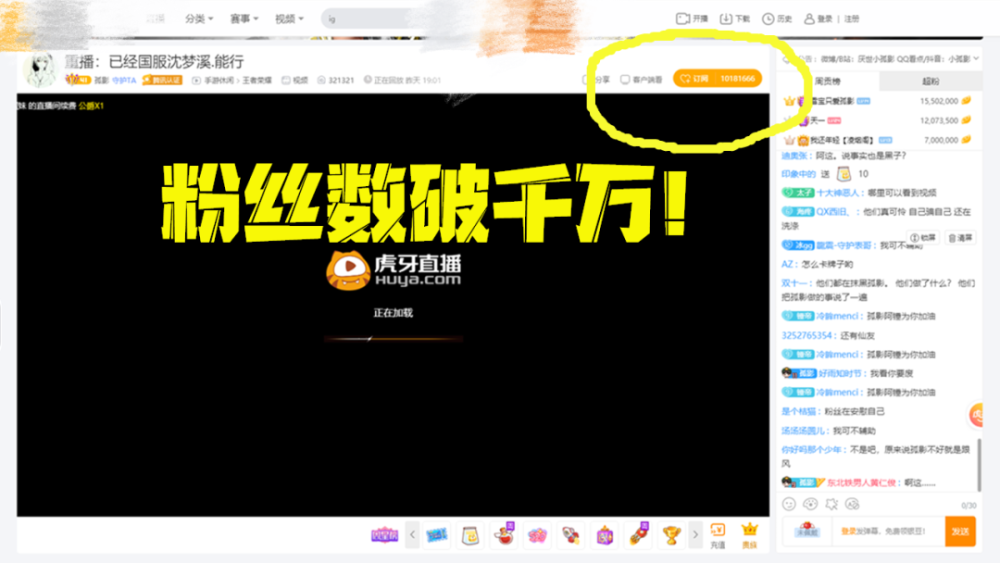This screenshot has height=563, width=1000.
Task: Open the 客户端看 client viewing option
Action: (642, 80)
